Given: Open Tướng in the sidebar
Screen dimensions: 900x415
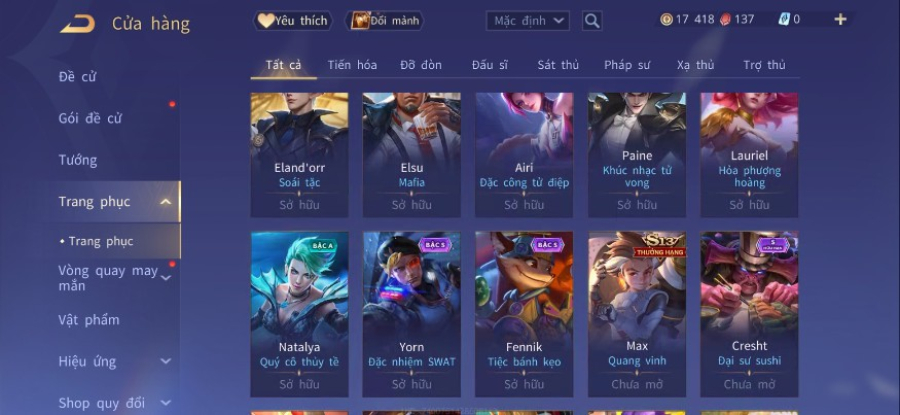Looking at the screenshot, I should click(77, 160).
